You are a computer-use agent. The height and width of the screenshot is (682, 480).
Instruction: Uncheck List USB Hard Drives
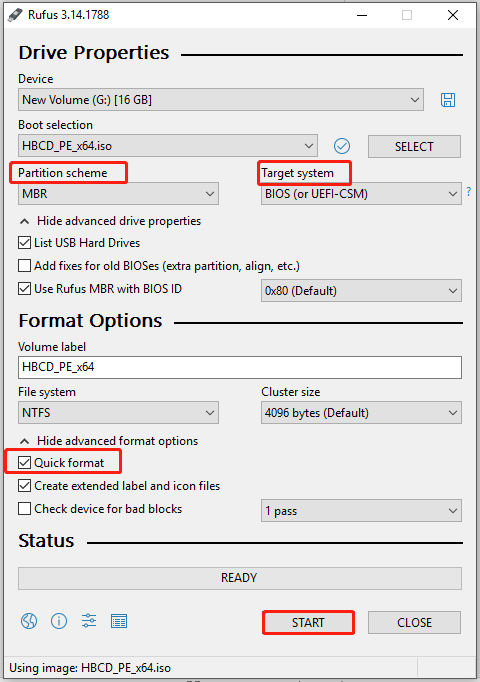(24, 243)
